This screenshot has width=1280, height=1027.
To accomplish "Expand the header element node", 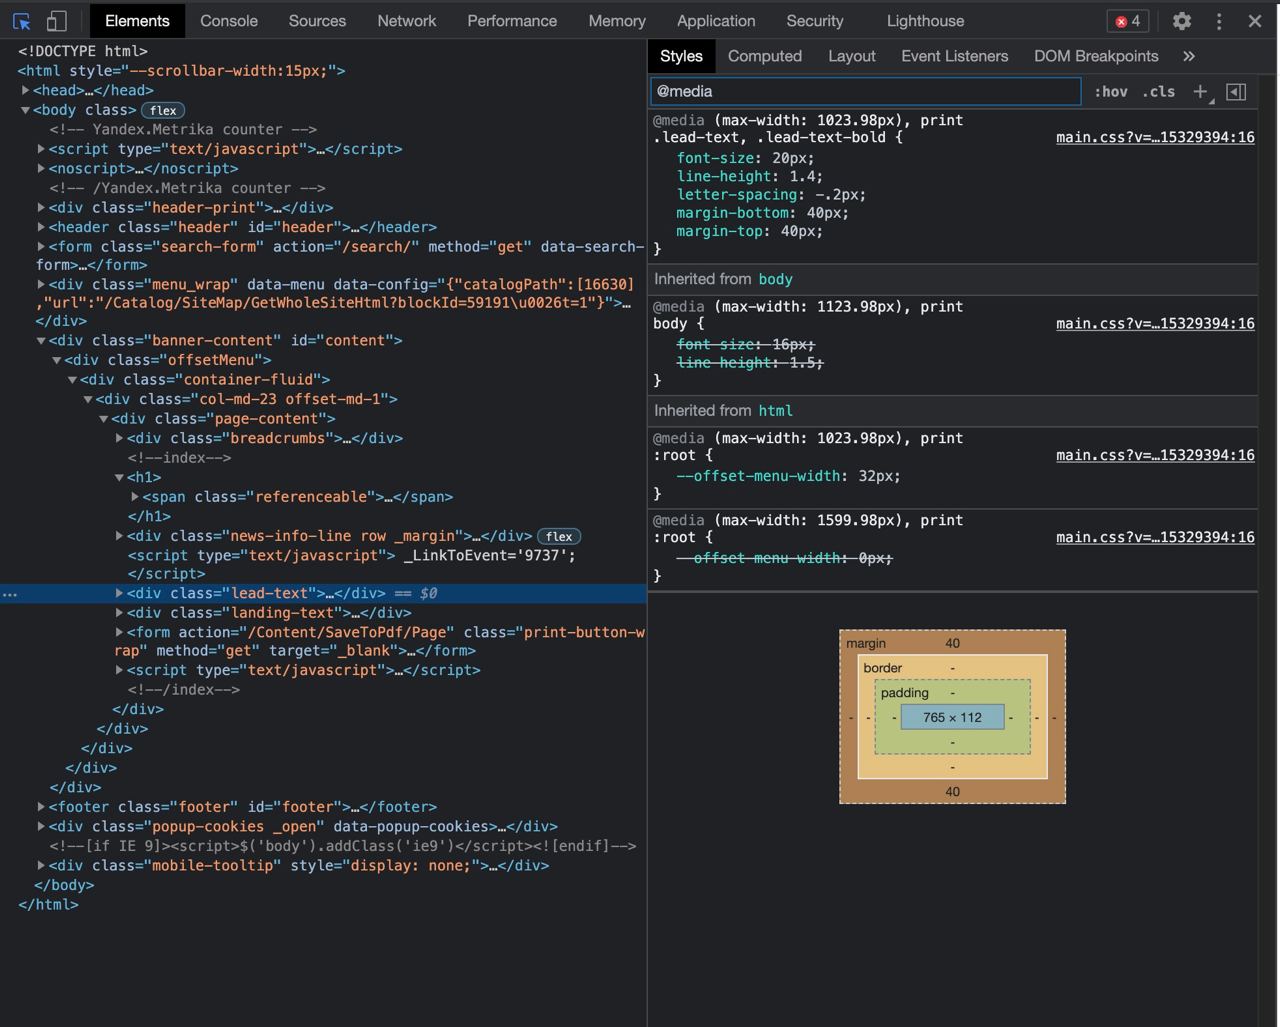I will click(41, 227).
